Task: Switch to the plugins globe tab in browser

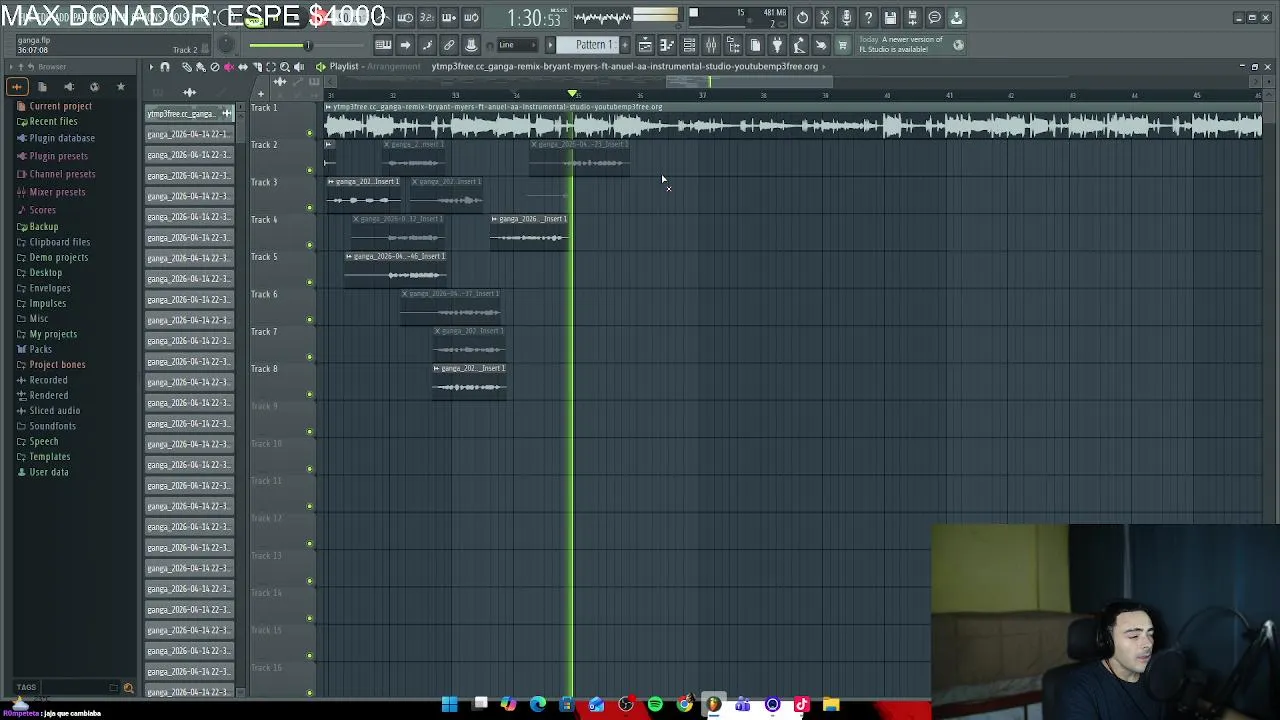Action: 94,86
